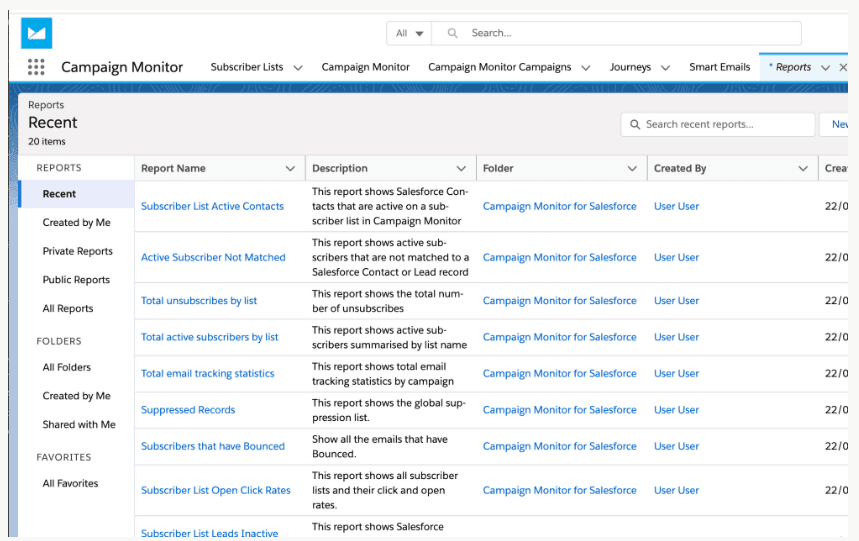Click the magnifier icon in global search
Image resolution: width=859 pixels, height=541 pixels.
coord(453,33)
